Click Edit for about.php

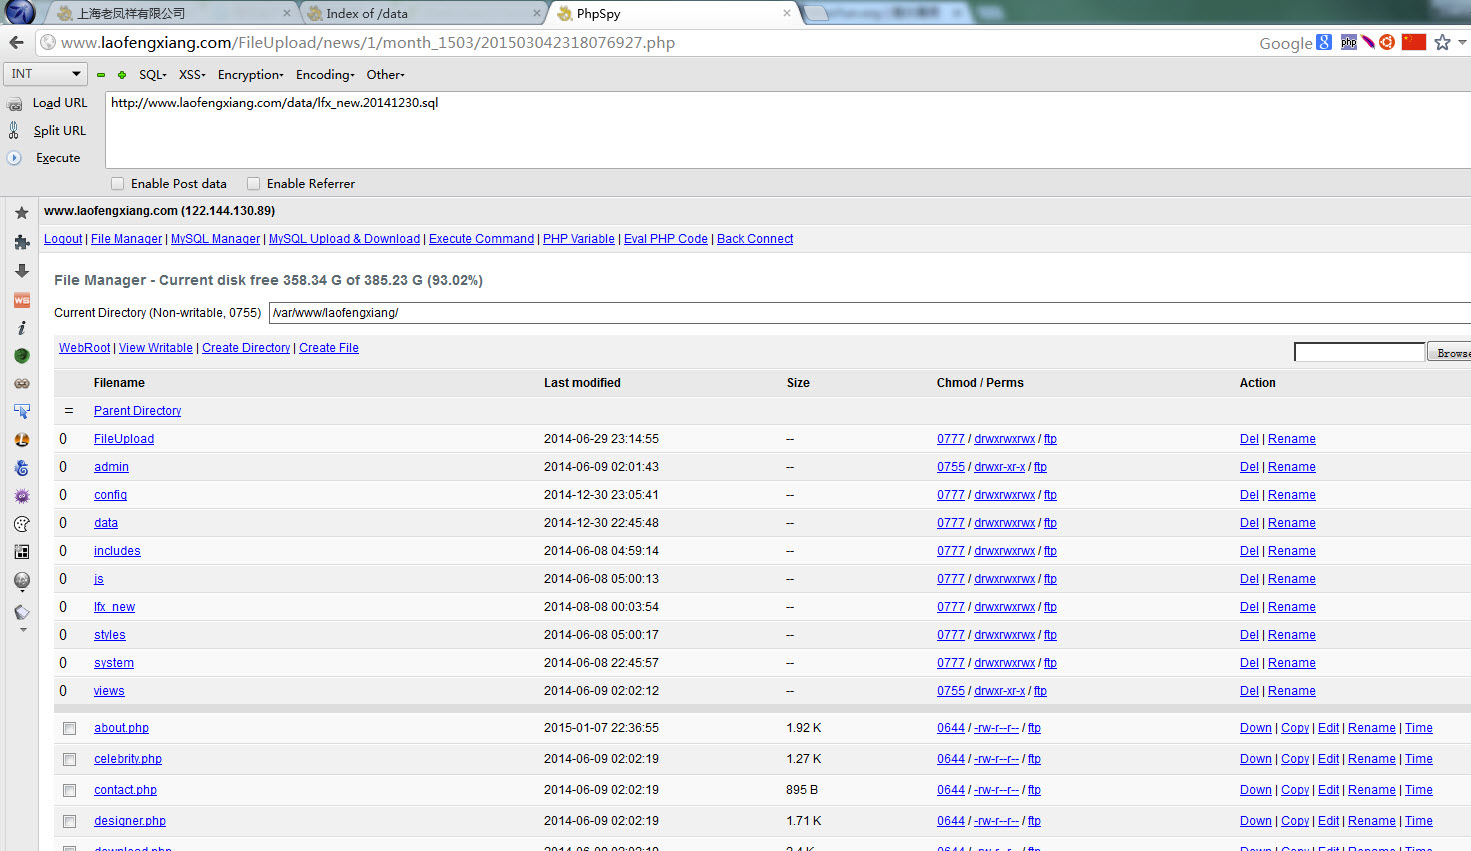point(1328,728)
